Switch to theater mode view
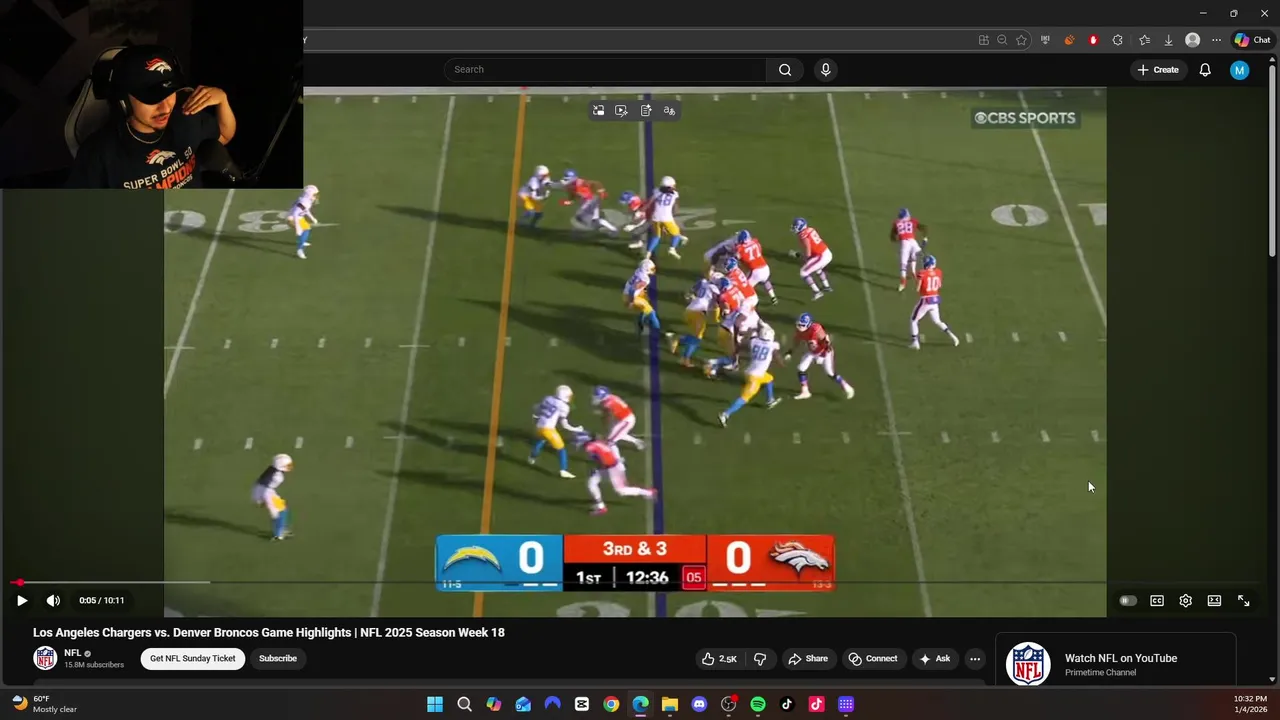Viewport: 1280px width, 720px height. point(1214,601)
